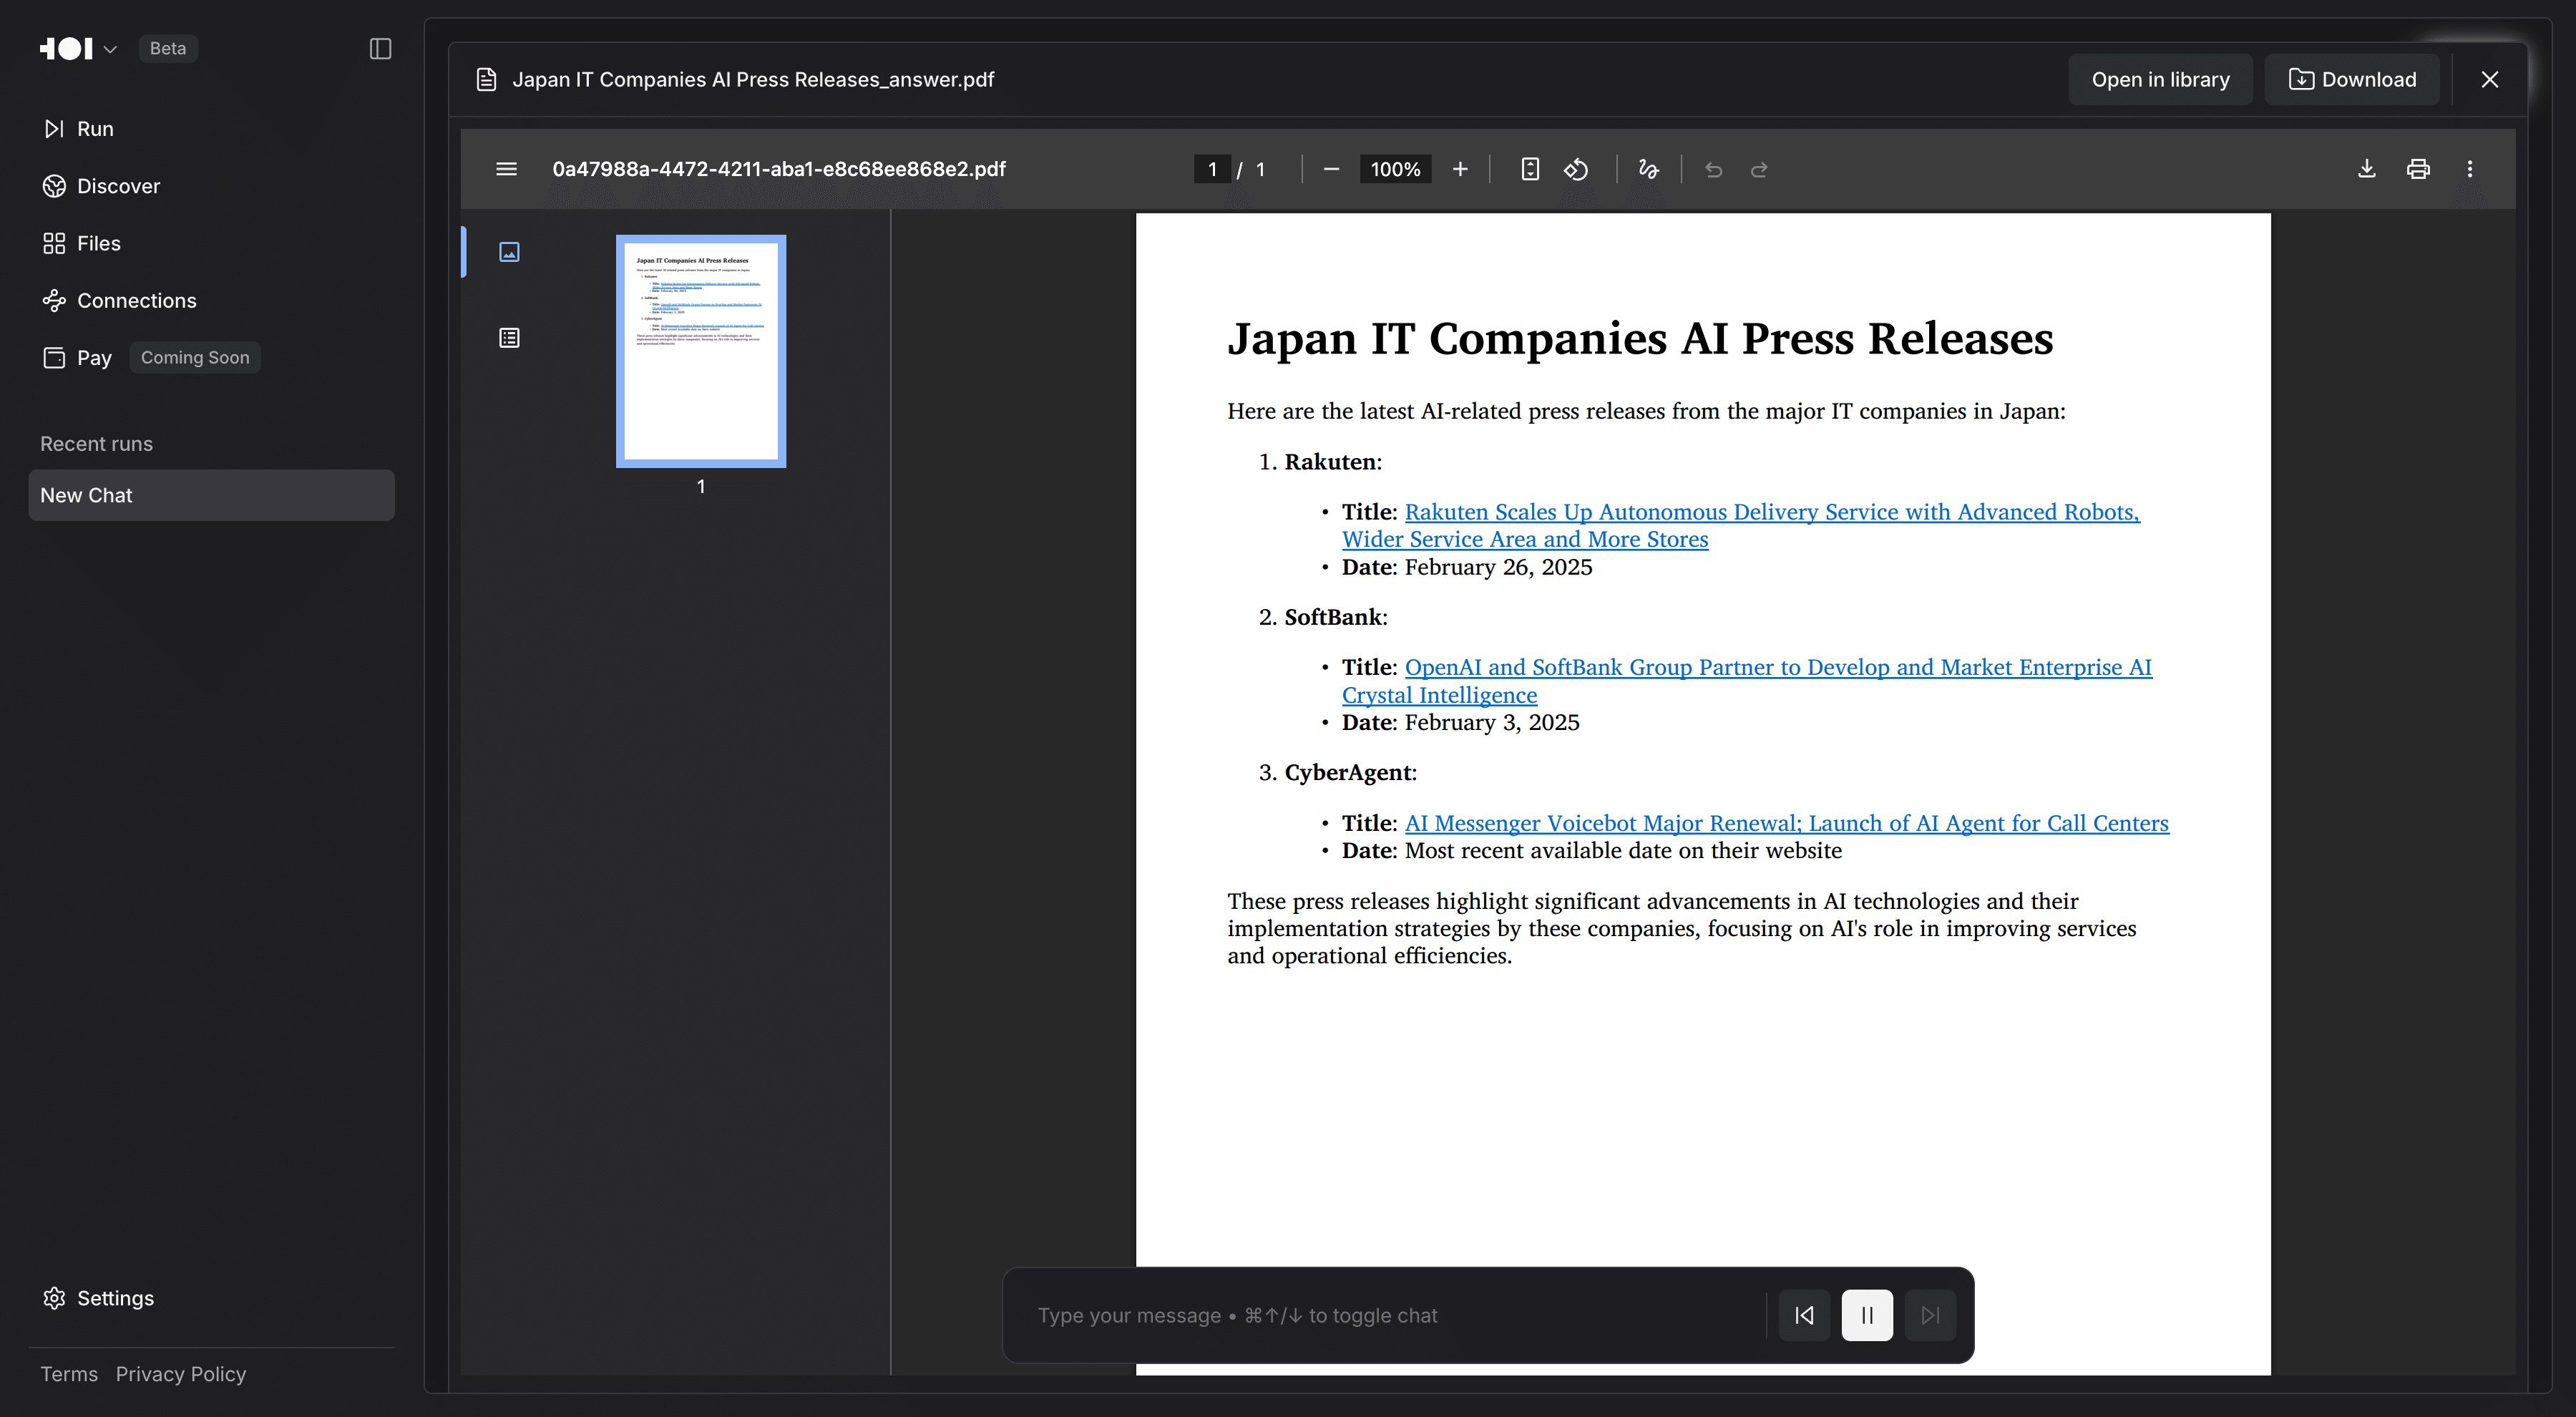Select the draw annotation tool
This screenshot has height=1417, width=2576.
pos(1648,169)
